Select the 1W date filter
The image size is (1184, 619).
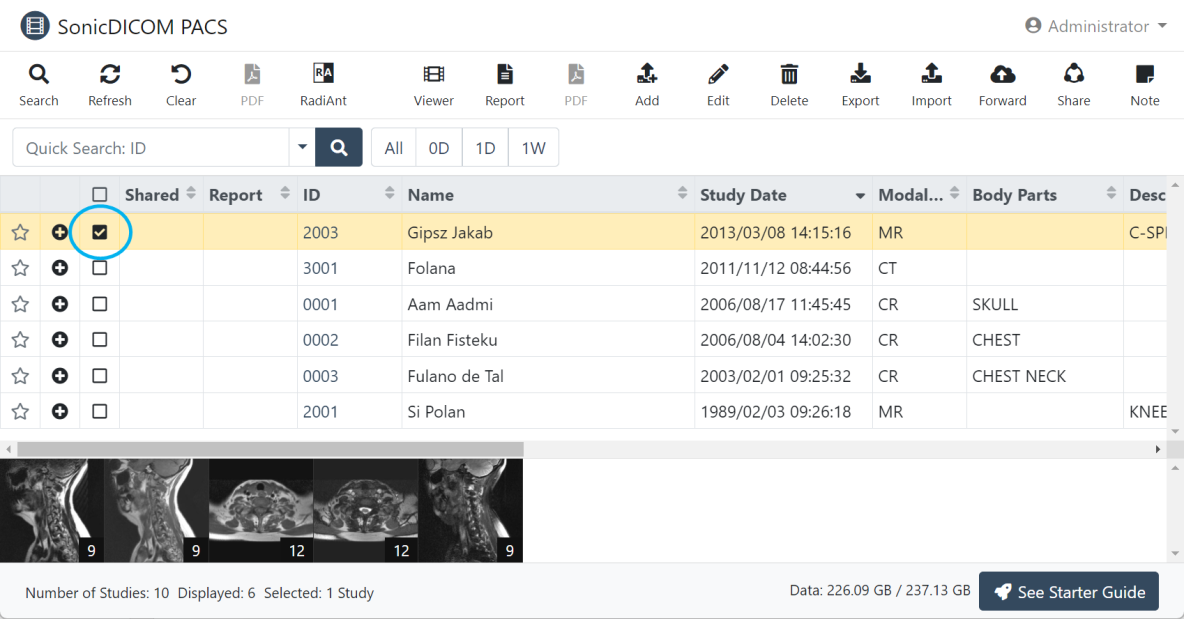pos(533,148)
